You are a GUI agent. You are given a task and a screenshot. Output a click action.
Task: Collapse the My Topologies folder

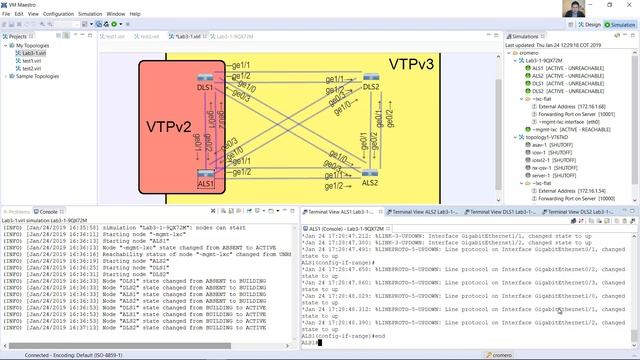coord(5,46)
